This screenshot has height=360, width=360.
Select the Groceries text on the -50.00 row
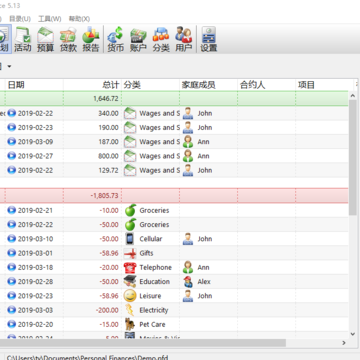(x=154, y=225)
